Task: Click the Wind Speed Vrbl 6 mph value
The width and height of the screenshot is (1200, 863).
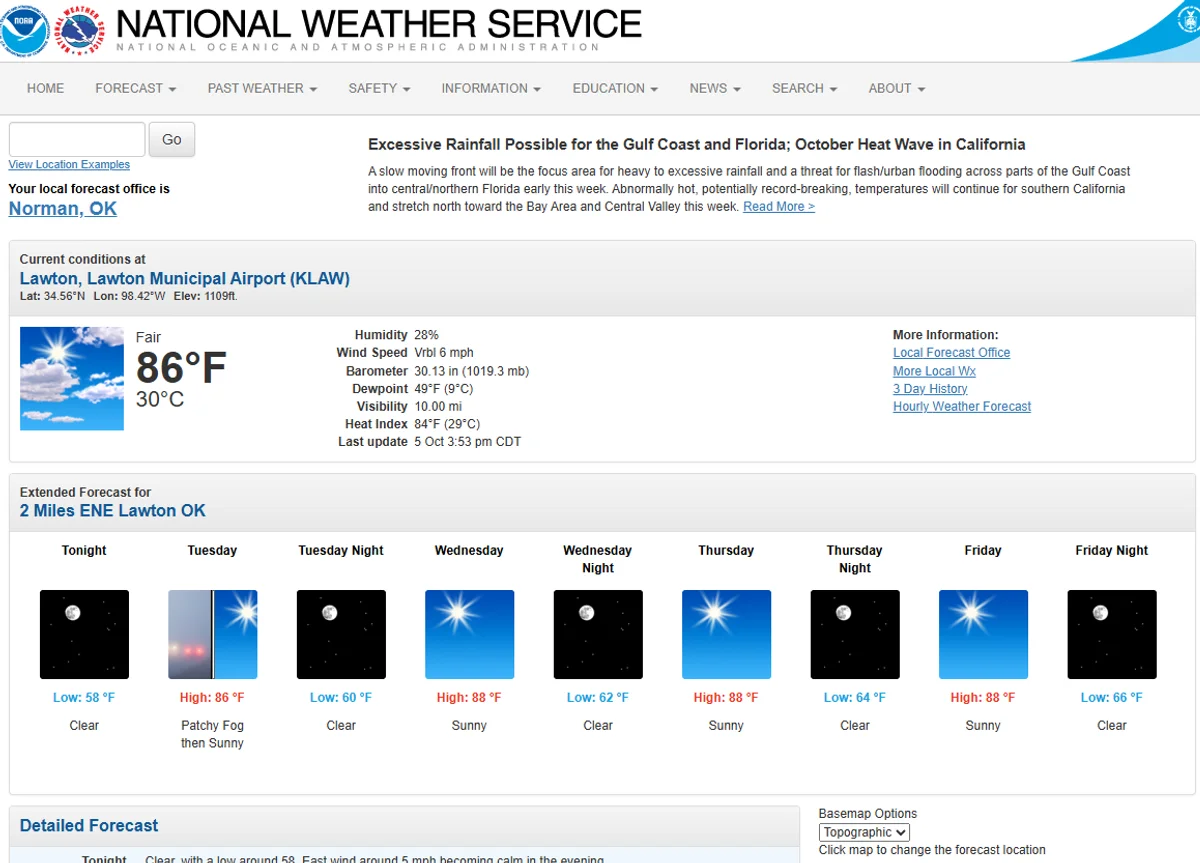Action: coord(444,353)
